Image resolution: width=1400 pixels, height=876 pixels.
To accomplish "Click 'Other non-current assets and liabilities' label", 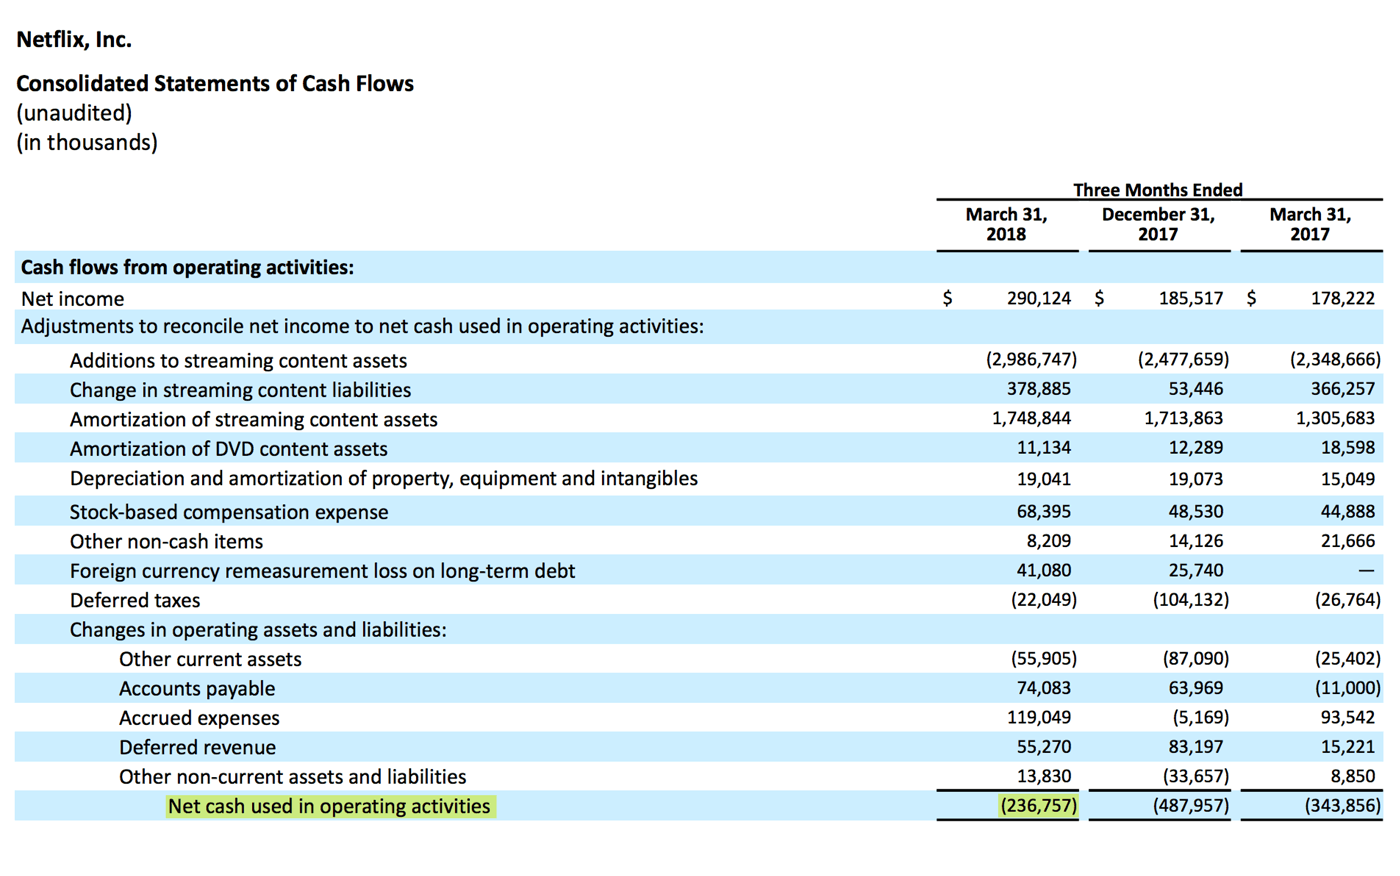I will tap(293, 777).
